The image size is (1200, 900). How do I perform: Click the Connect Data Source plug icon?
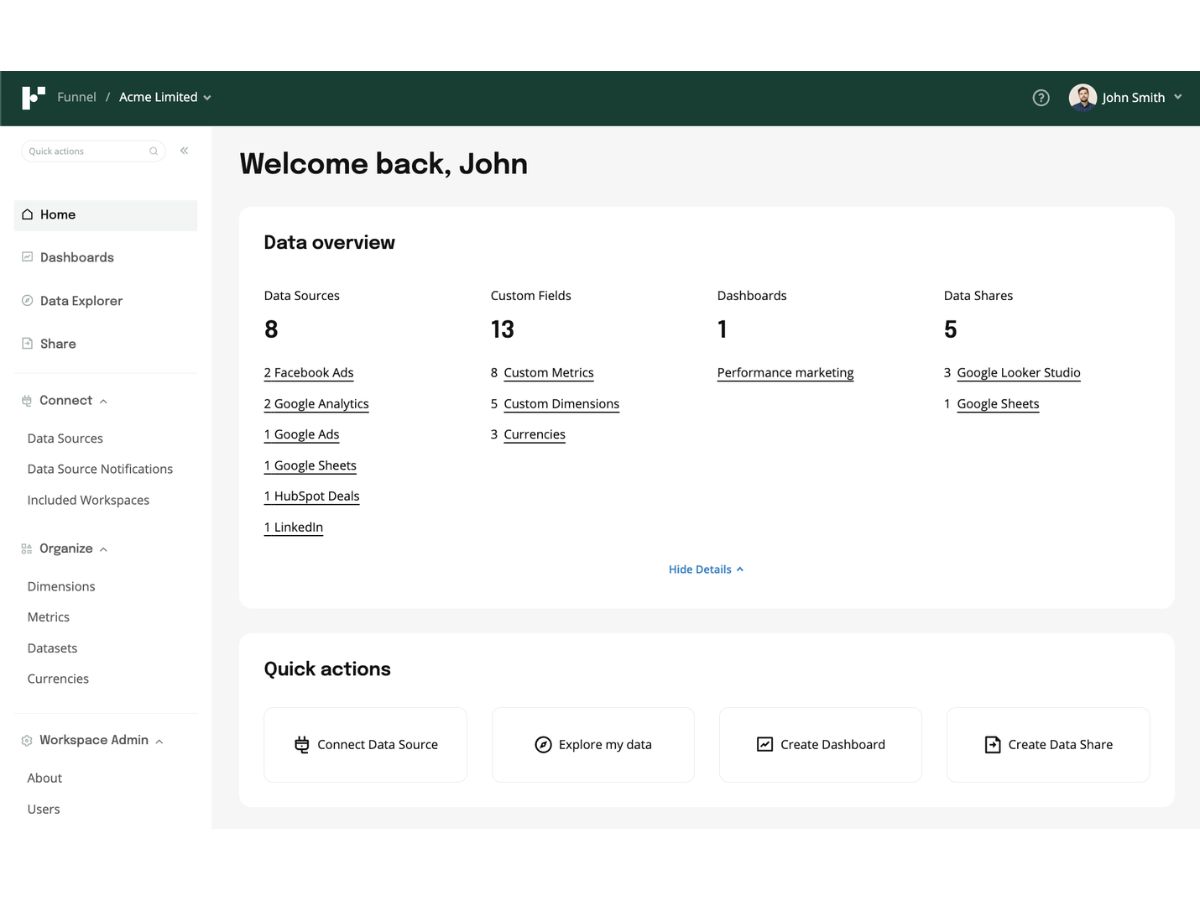pos(302,745)
